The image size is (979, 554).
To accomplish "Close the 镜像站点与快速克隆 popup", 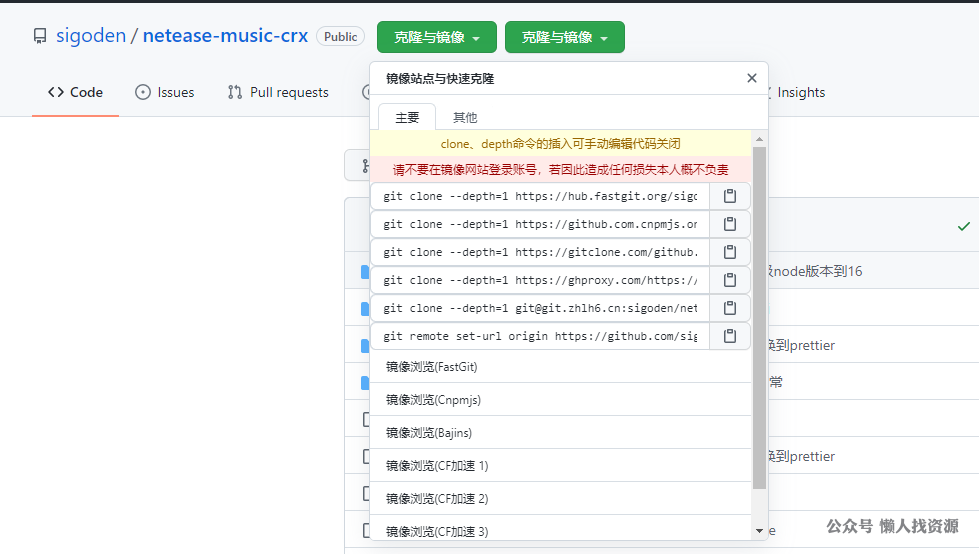I will click(x=752, y=78).
